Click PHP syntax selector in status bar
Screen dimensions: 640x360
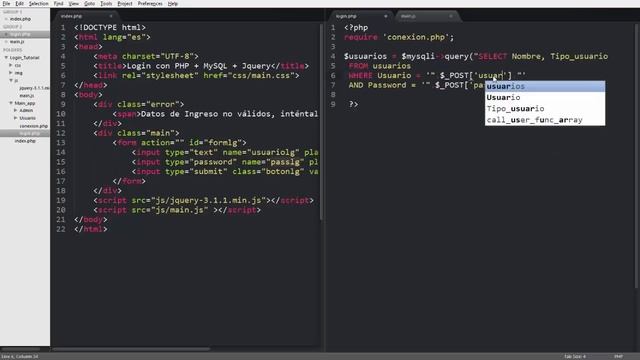coord(618,356)
